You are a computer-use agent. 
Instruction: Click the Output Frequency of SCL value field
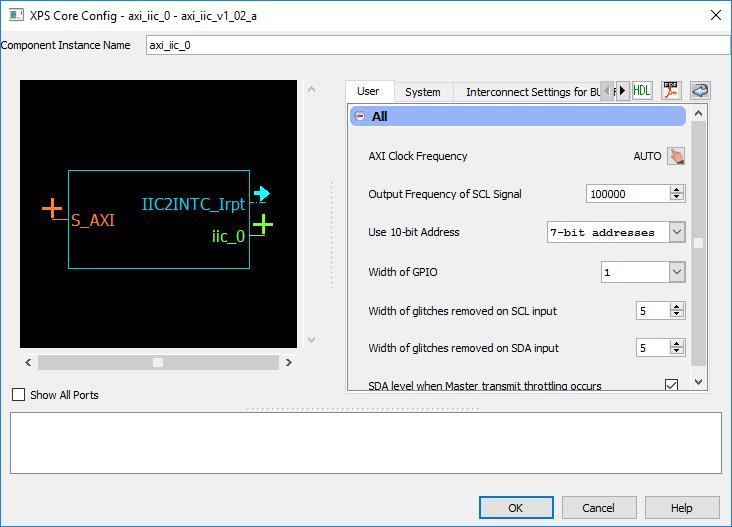coord(628,194)
